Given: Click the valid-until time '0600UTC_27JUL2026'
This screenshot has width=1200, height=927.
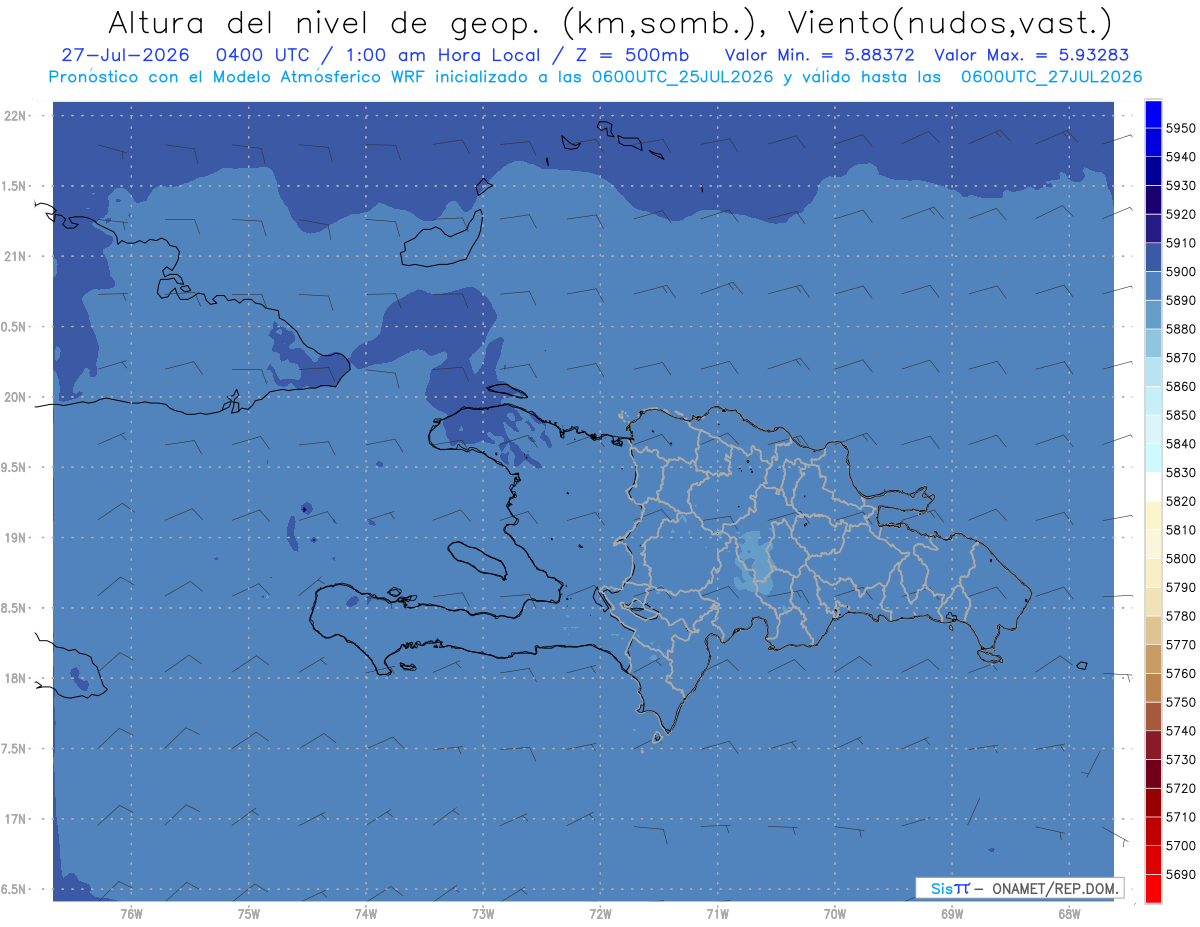Looking at the screenshot, I should [x=1051, y=76].
